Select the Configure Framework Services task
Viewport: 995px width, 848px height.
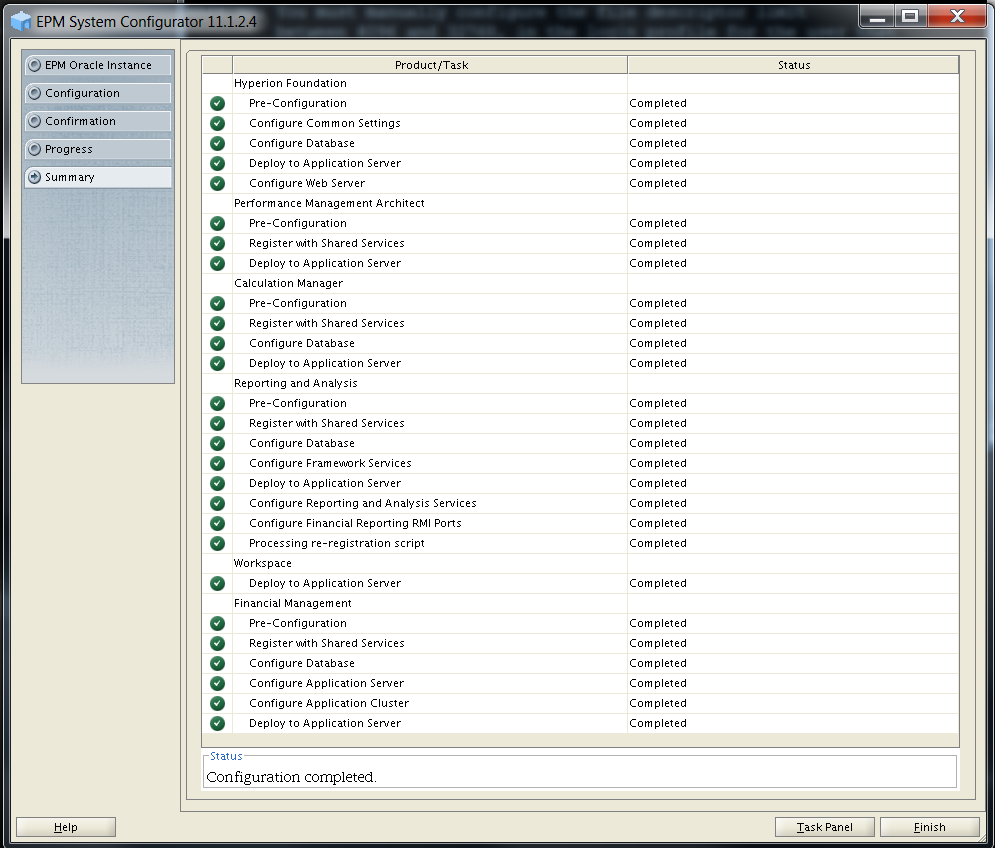(x=330, y=463)
